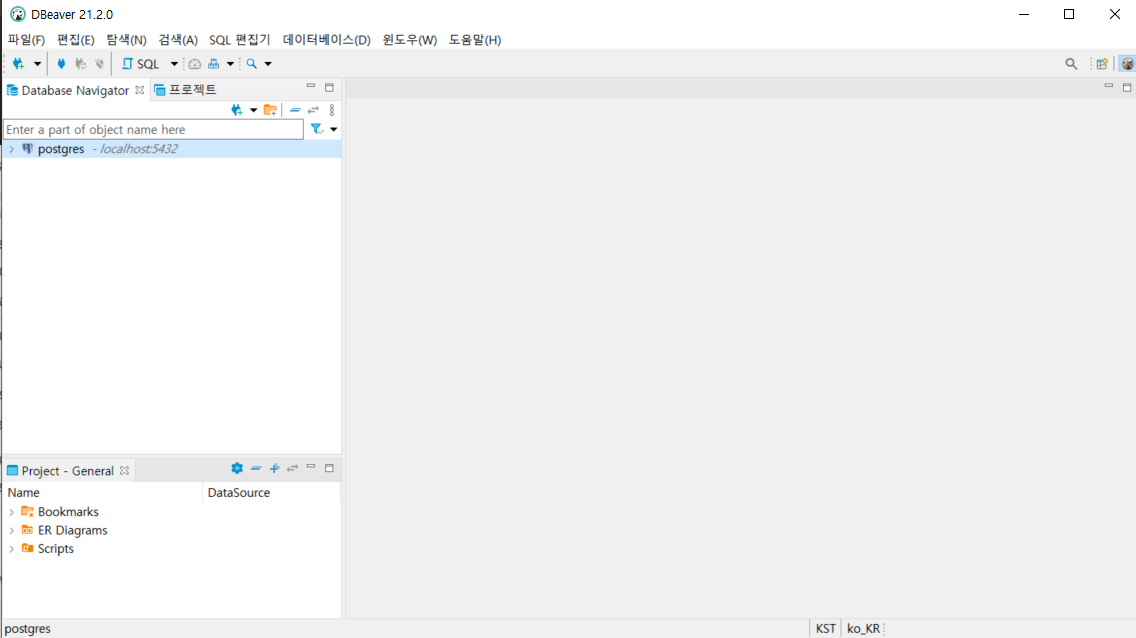Maximize the Database Navigator panel
1136x638 pixels.
coord(329,88)
